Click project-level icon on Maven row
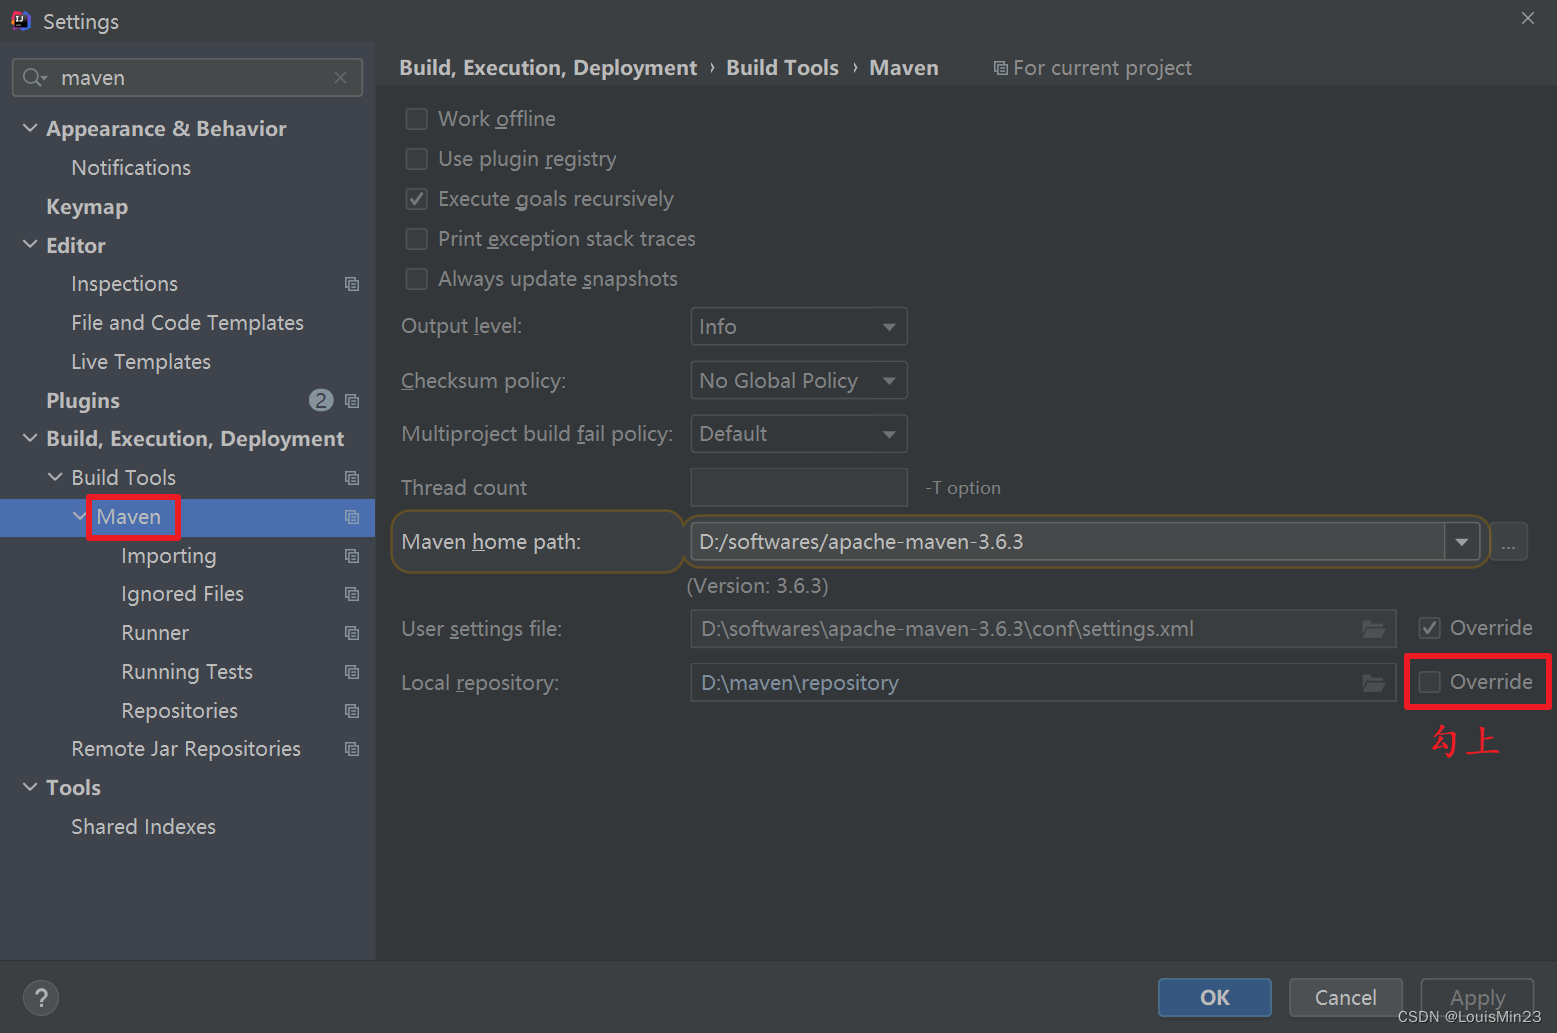This screenshot has width=1557, height=1033. click(x=352, y=517)
